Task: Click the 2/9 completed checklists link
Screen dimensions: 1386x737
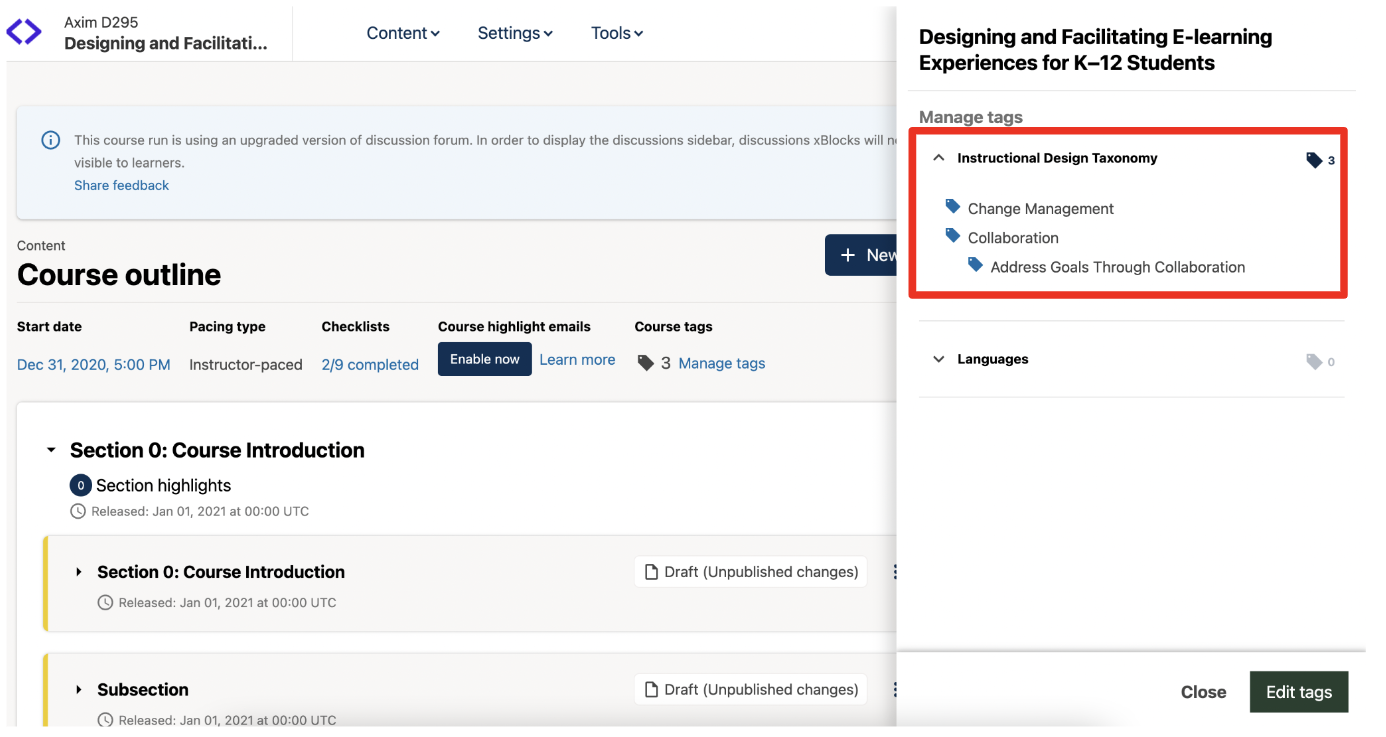Action: [370, 365]
